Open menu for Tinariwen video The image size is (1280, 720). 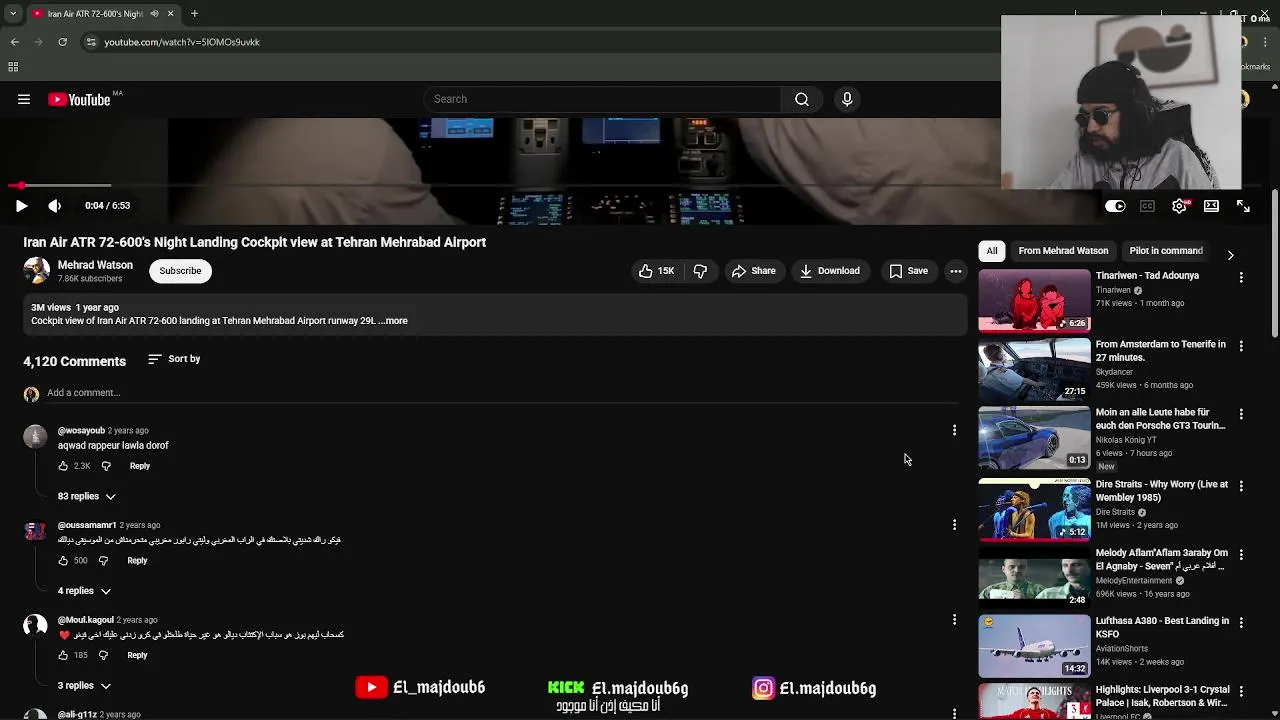(x=1241, y=277)
